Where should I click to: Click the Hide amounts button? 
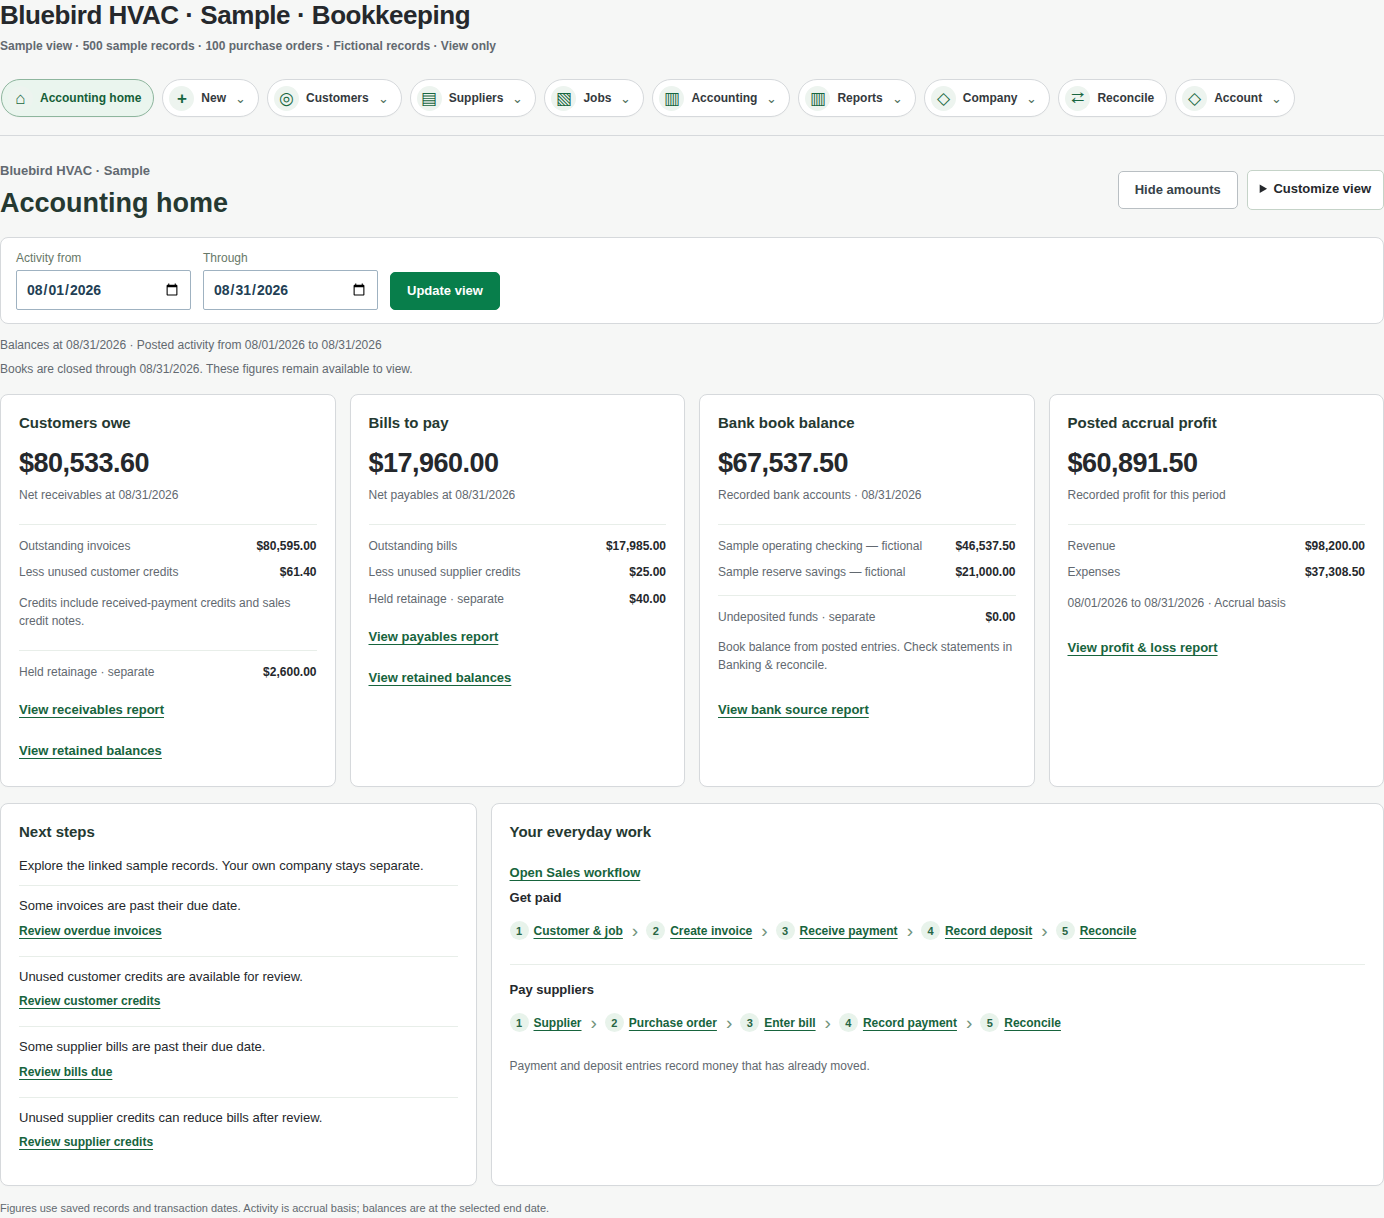[1177, 190]
